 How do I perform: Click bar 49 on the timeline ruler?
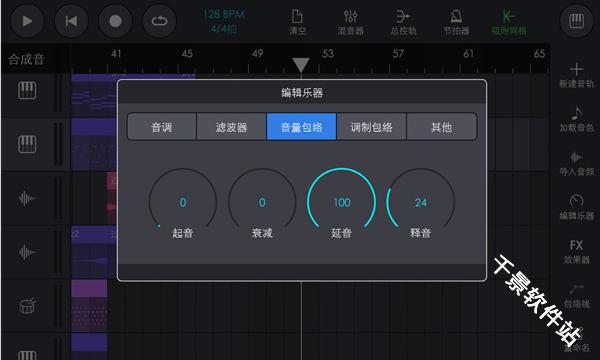coord(257,54)
